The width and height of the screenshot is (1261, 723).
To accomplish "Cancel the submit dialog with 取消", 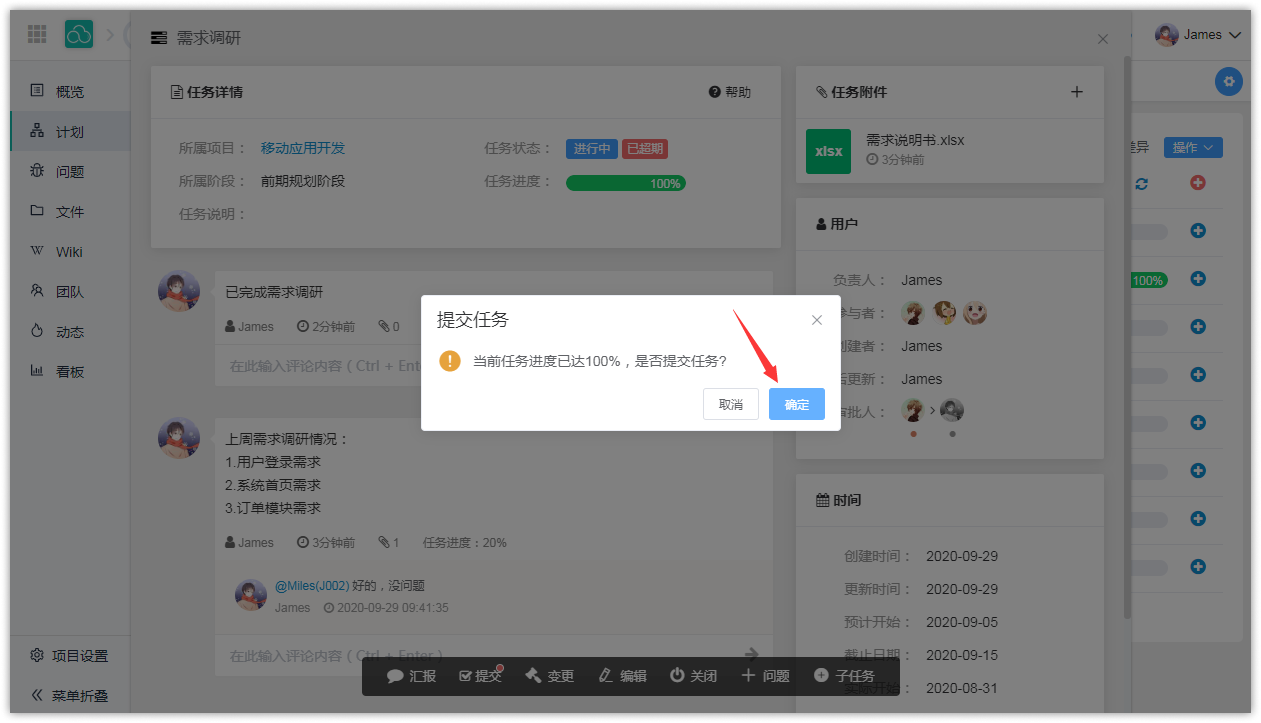I will coord(730,404).
